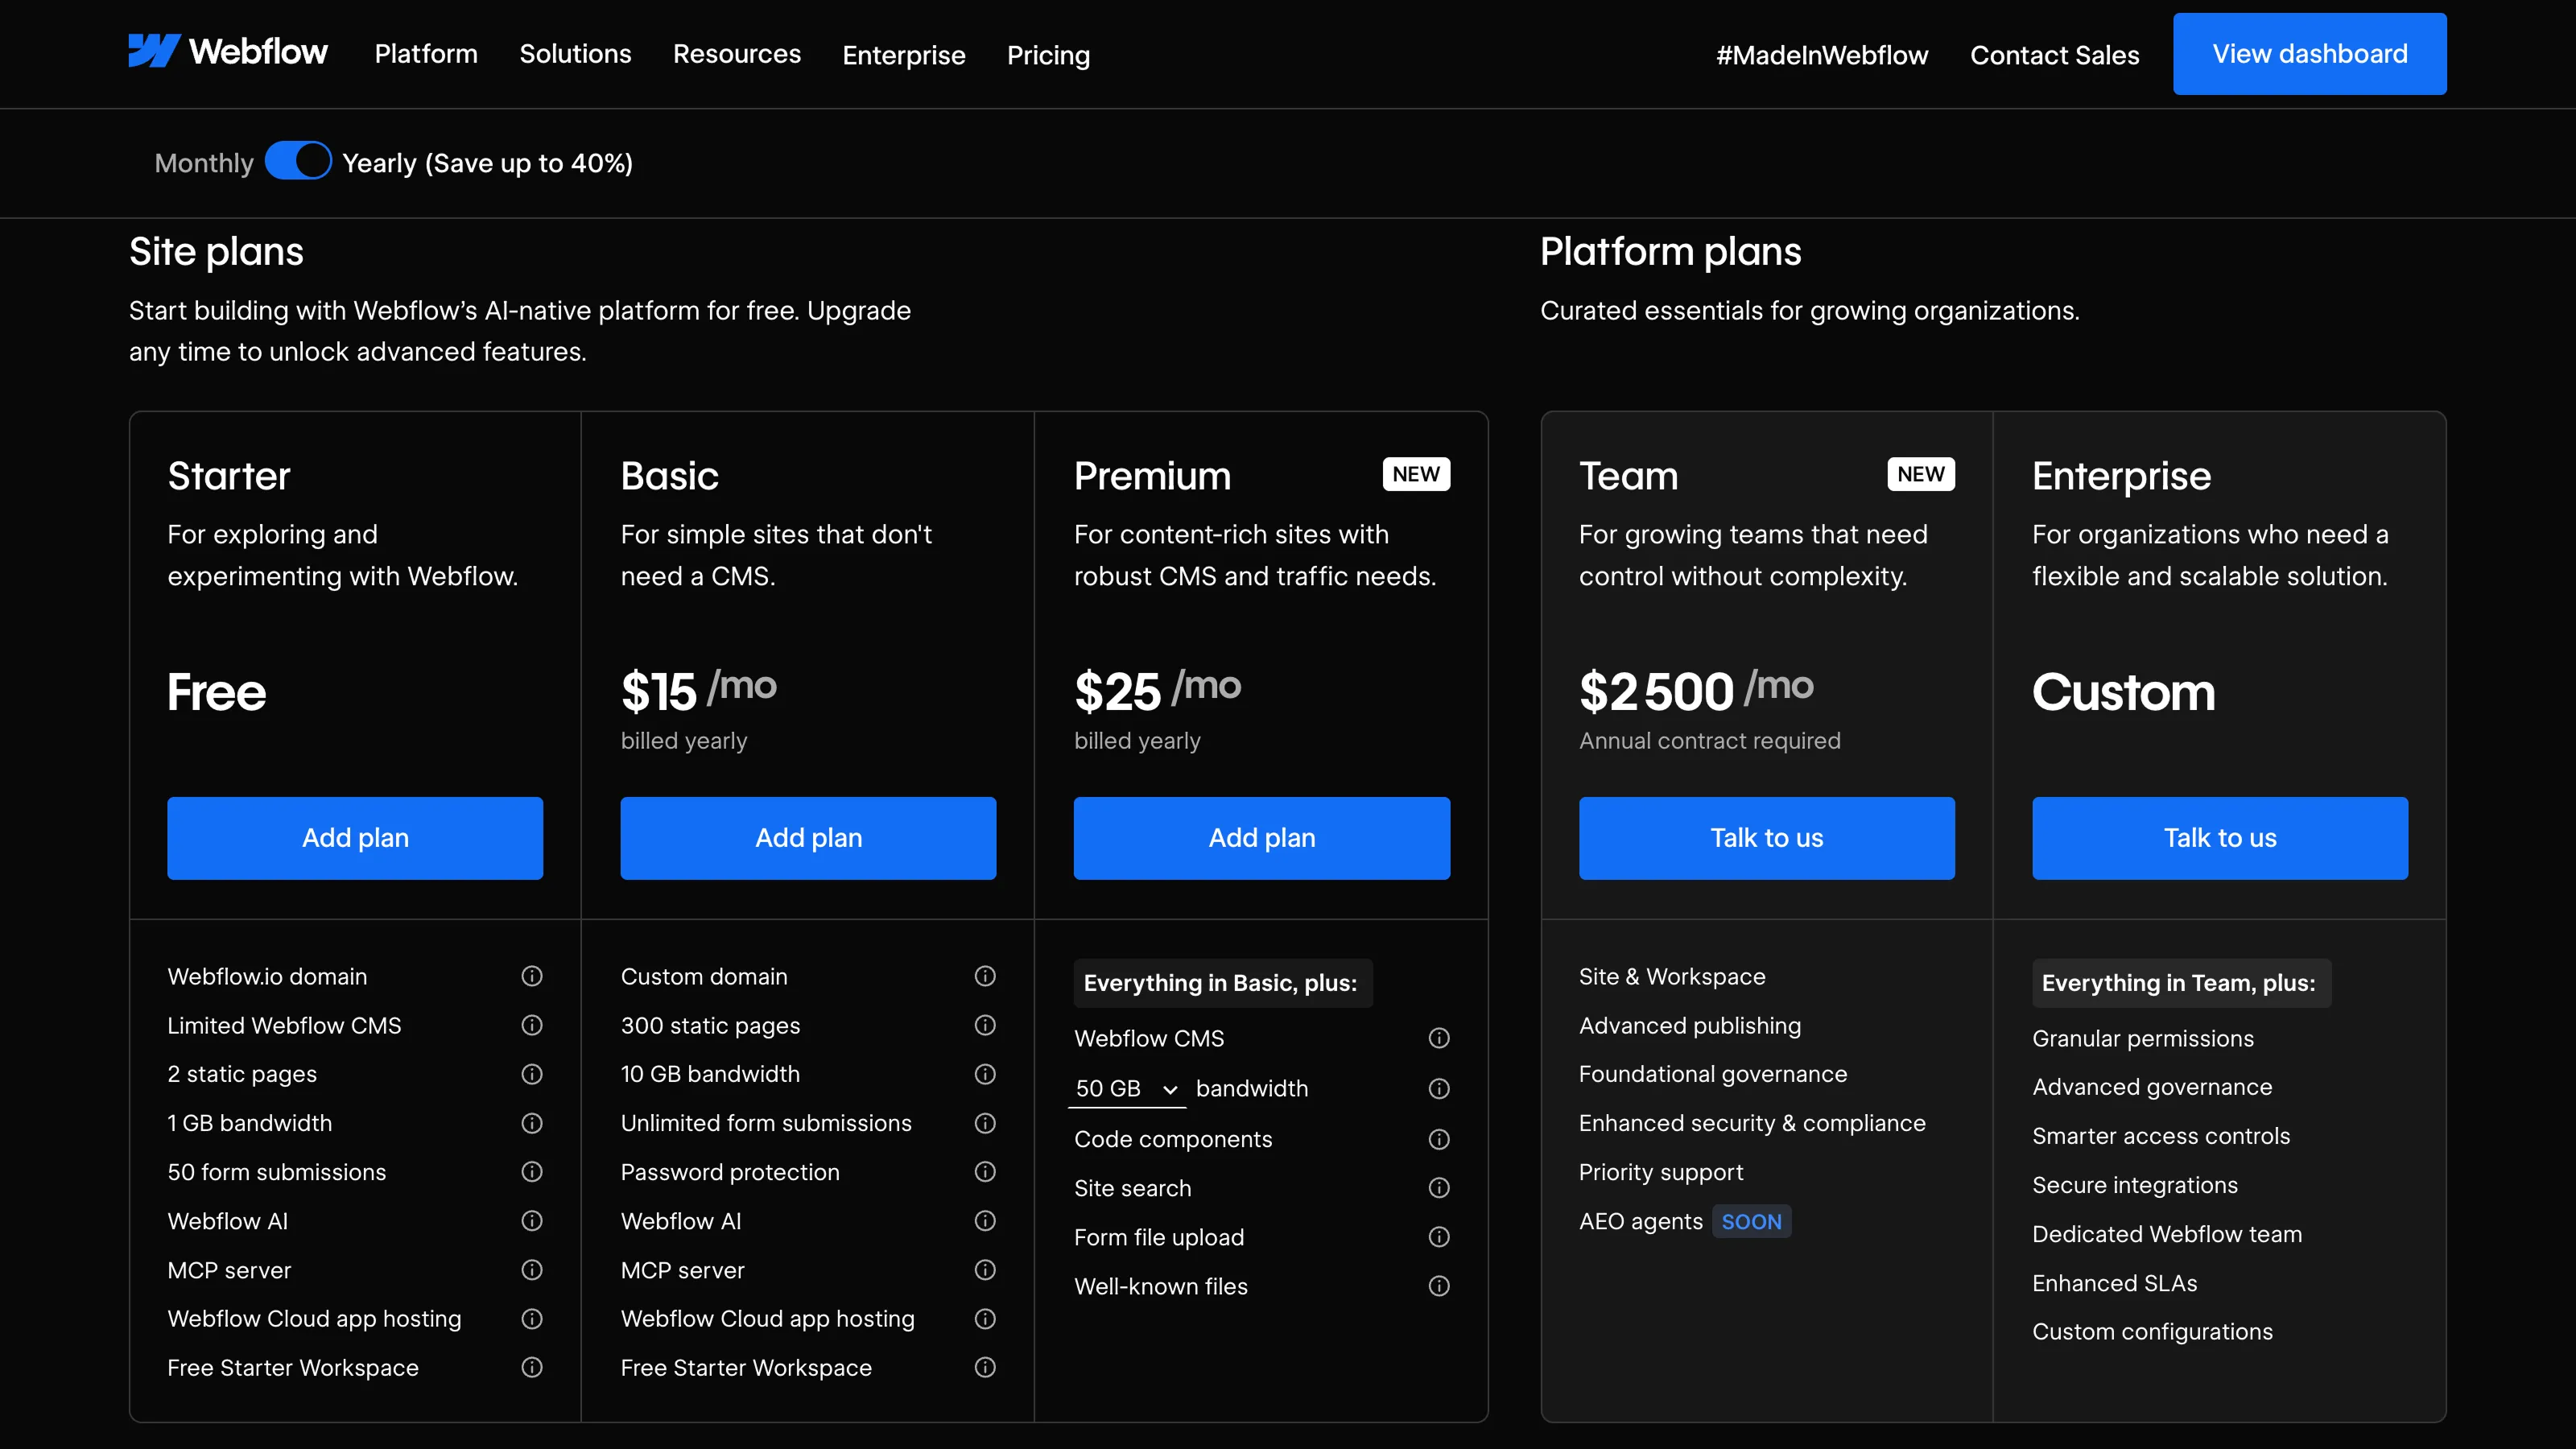This screenshot has height=1449, width=2576.
Task: Click the View dashboard button
Action: (x=2310, y=54)
